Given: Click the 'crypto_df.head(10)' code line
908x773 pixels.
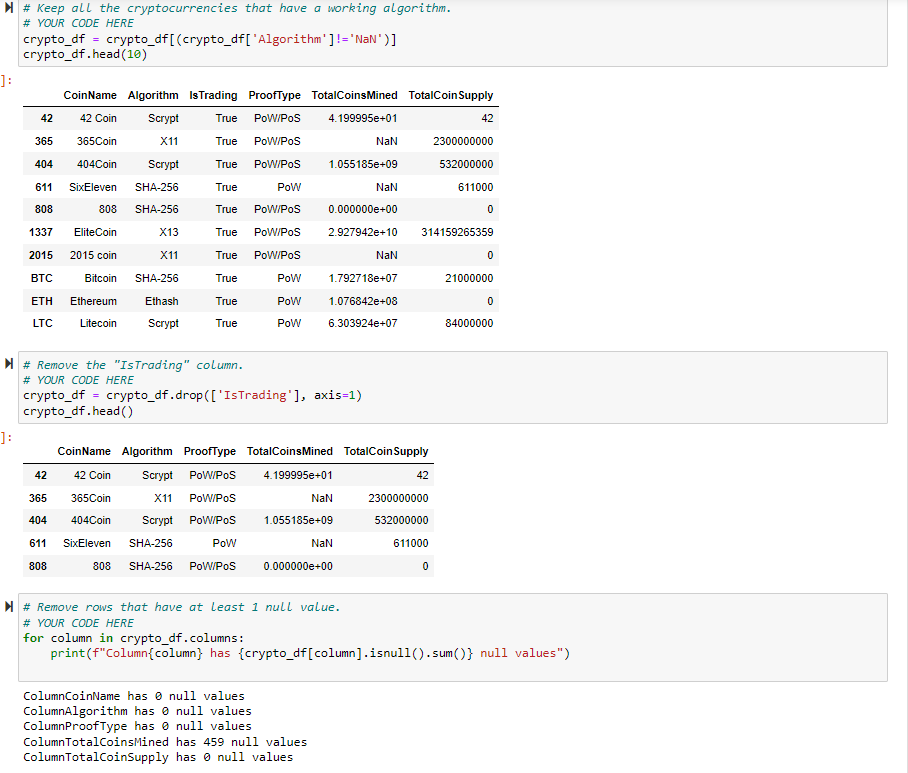Looking at the screenshot, I should click(85, 54).
